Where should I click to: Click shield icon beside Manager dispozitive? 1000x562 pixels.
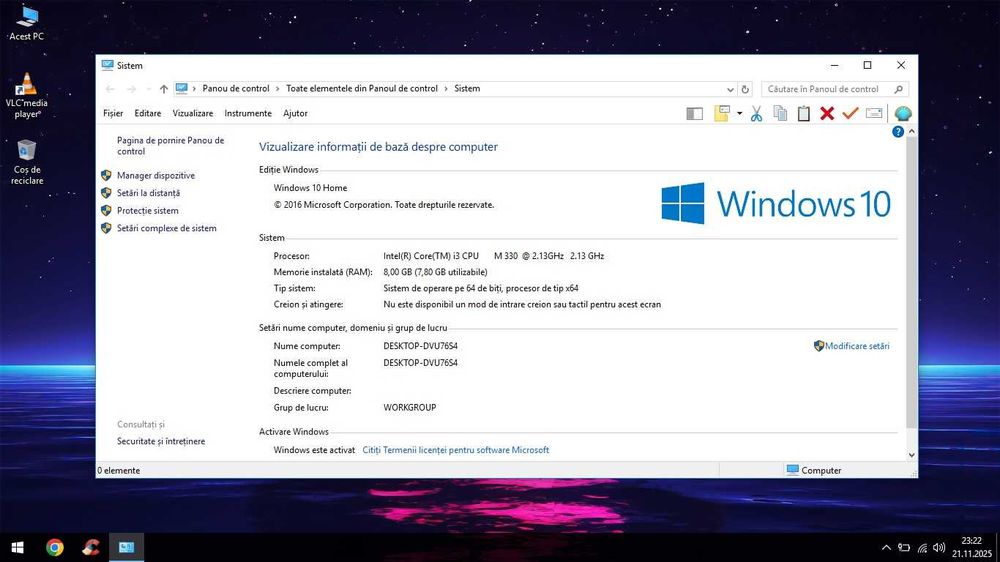[x=107, y=175]
